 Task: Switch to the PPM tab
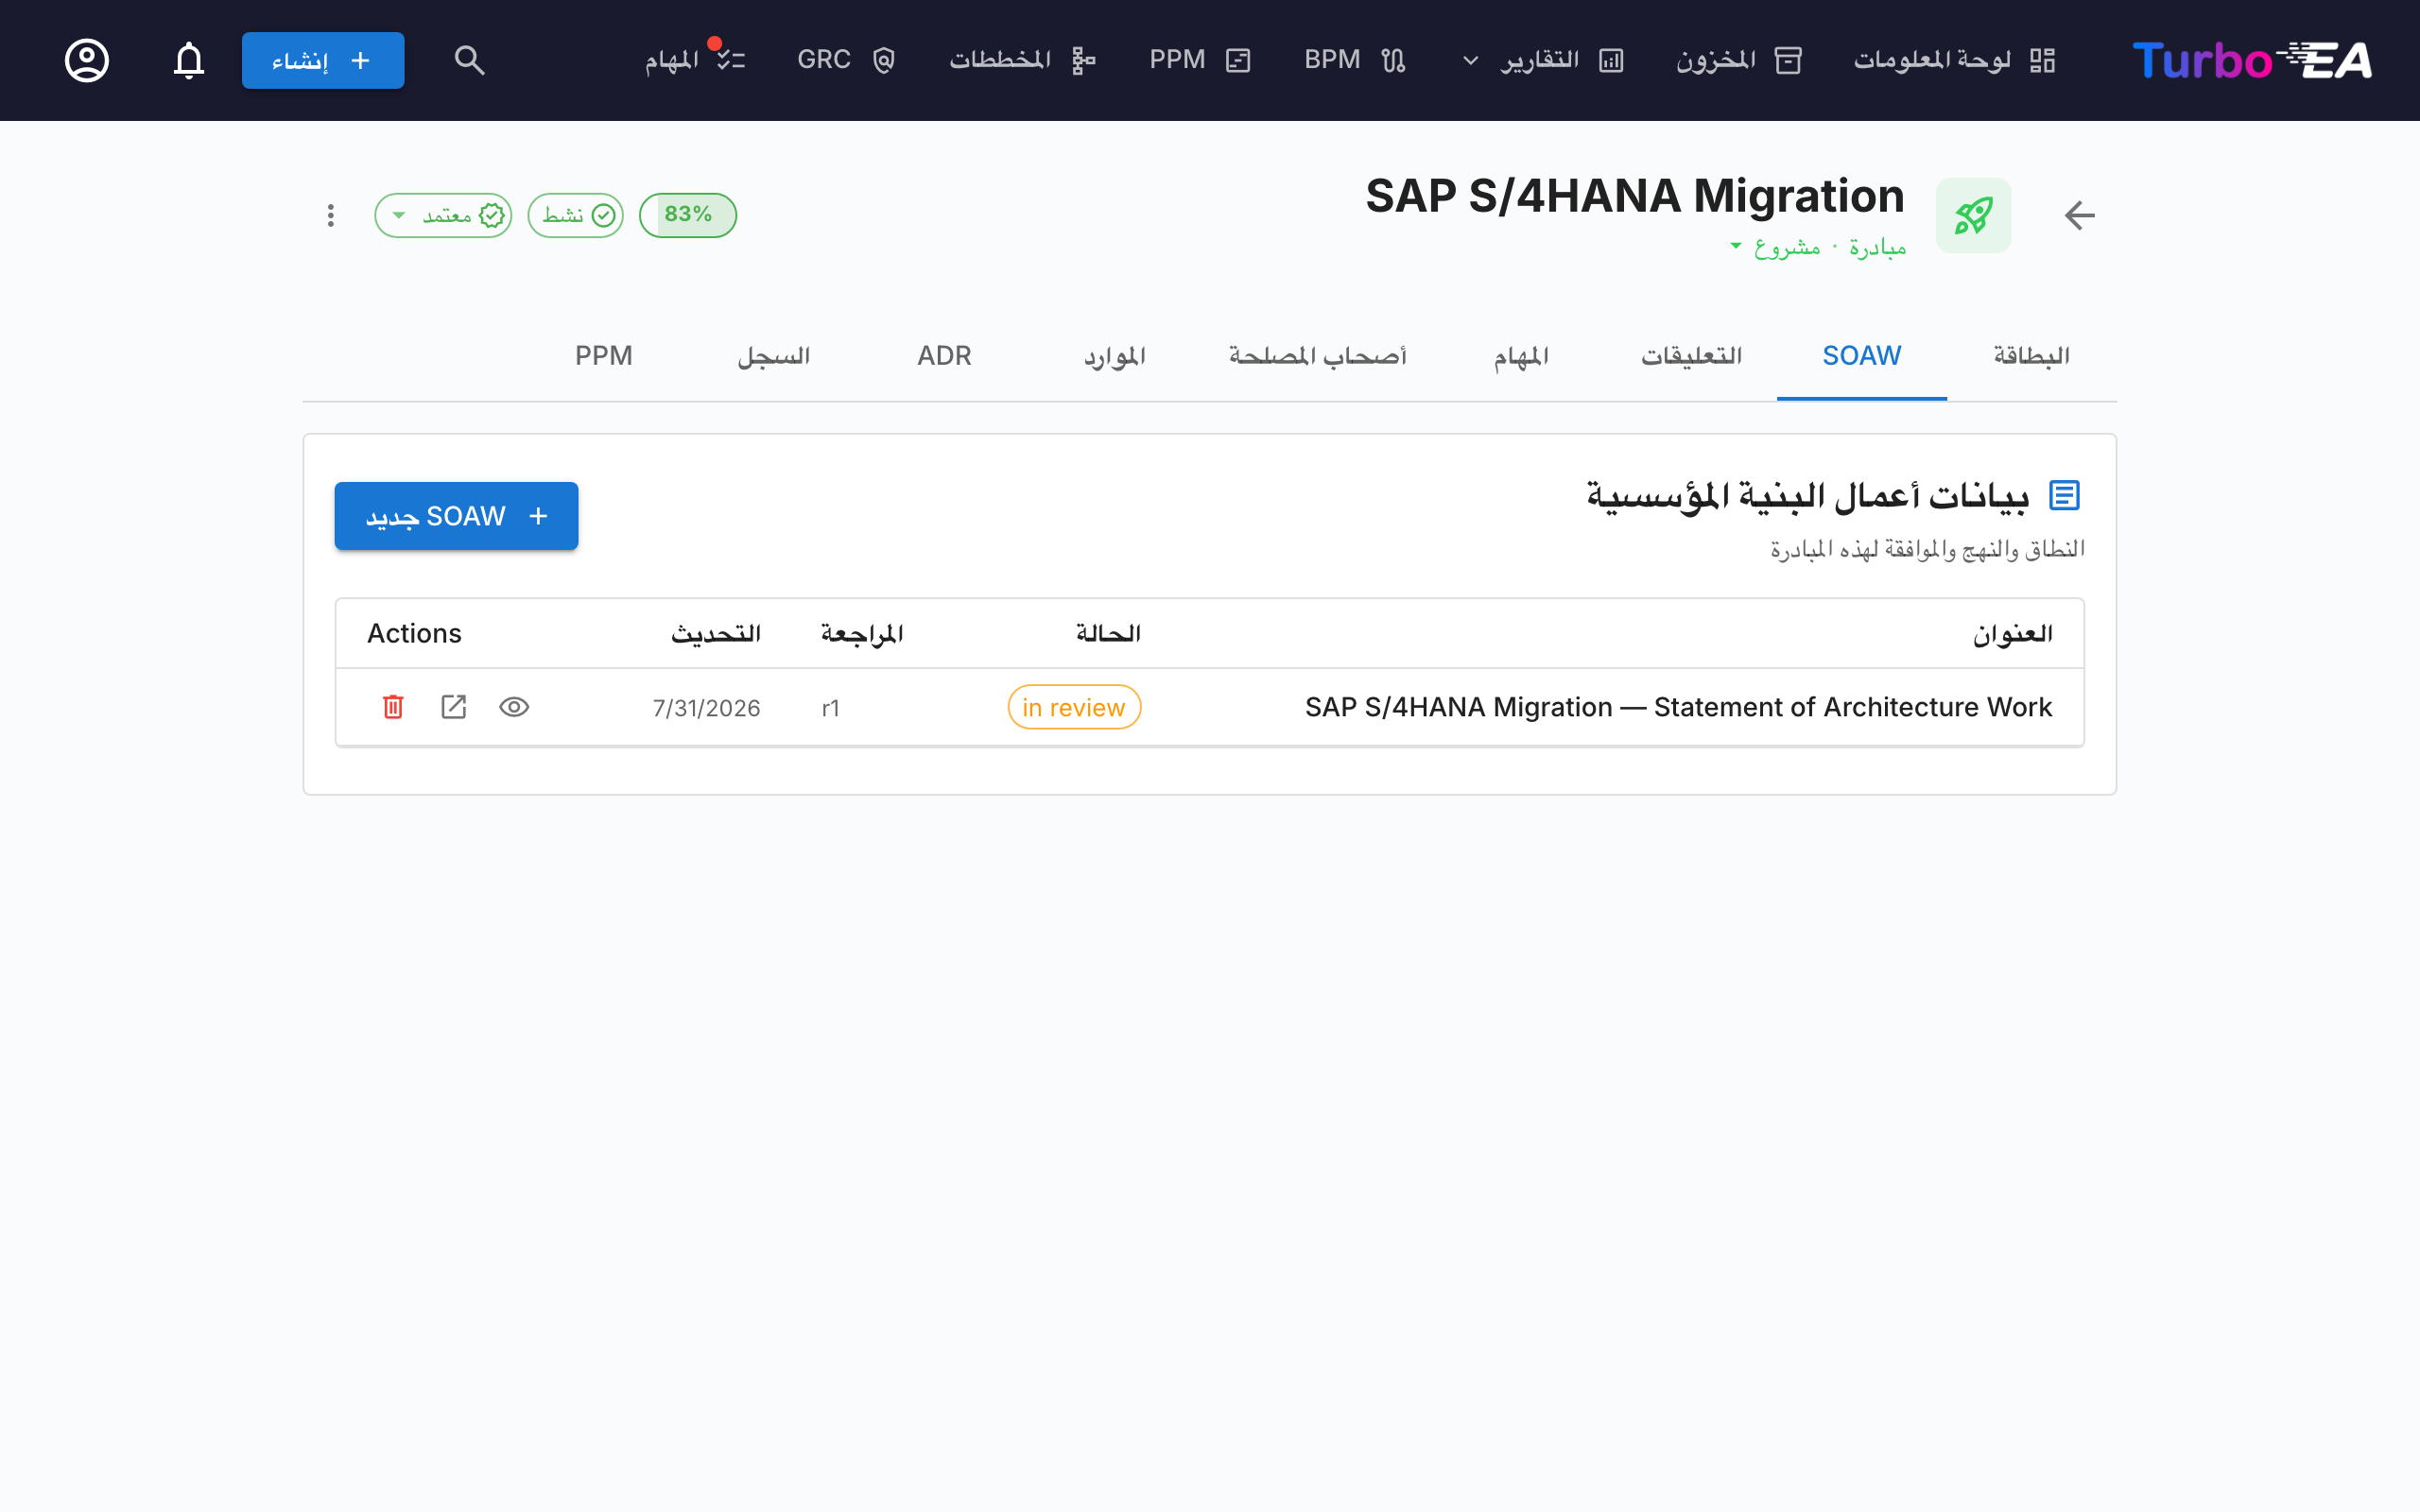click(x=604, y=356)
